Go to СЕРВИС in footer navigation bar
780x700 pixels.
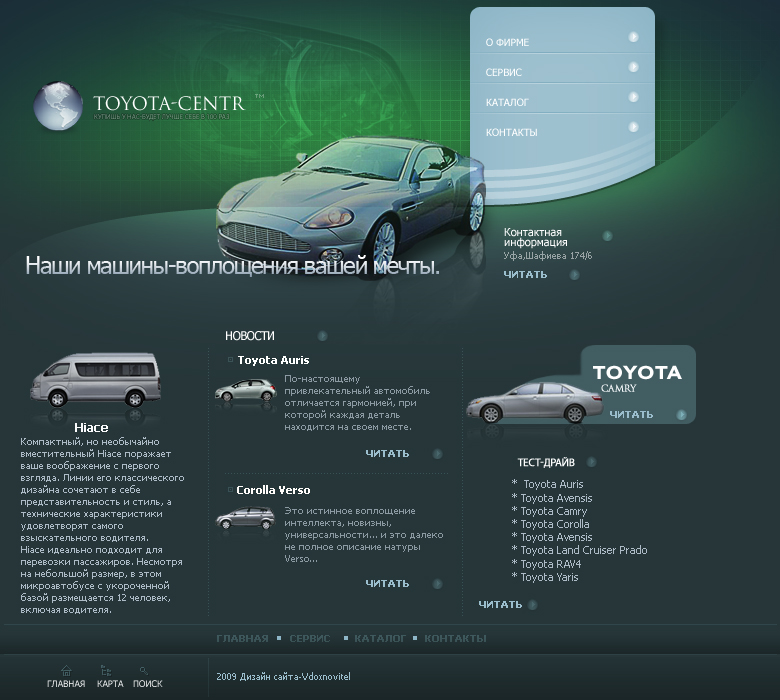pyautogui.click(x=310, y=638)
